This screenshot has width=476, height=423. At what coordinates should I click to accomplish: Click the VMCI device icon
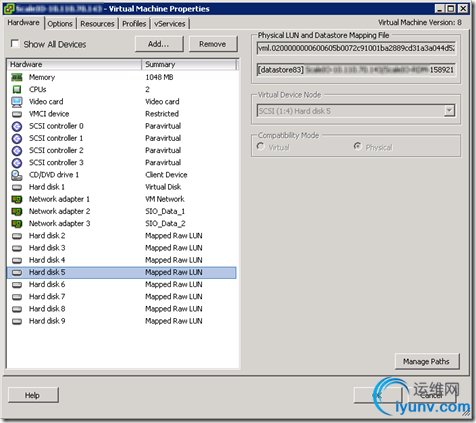click(x=17, y=114)
